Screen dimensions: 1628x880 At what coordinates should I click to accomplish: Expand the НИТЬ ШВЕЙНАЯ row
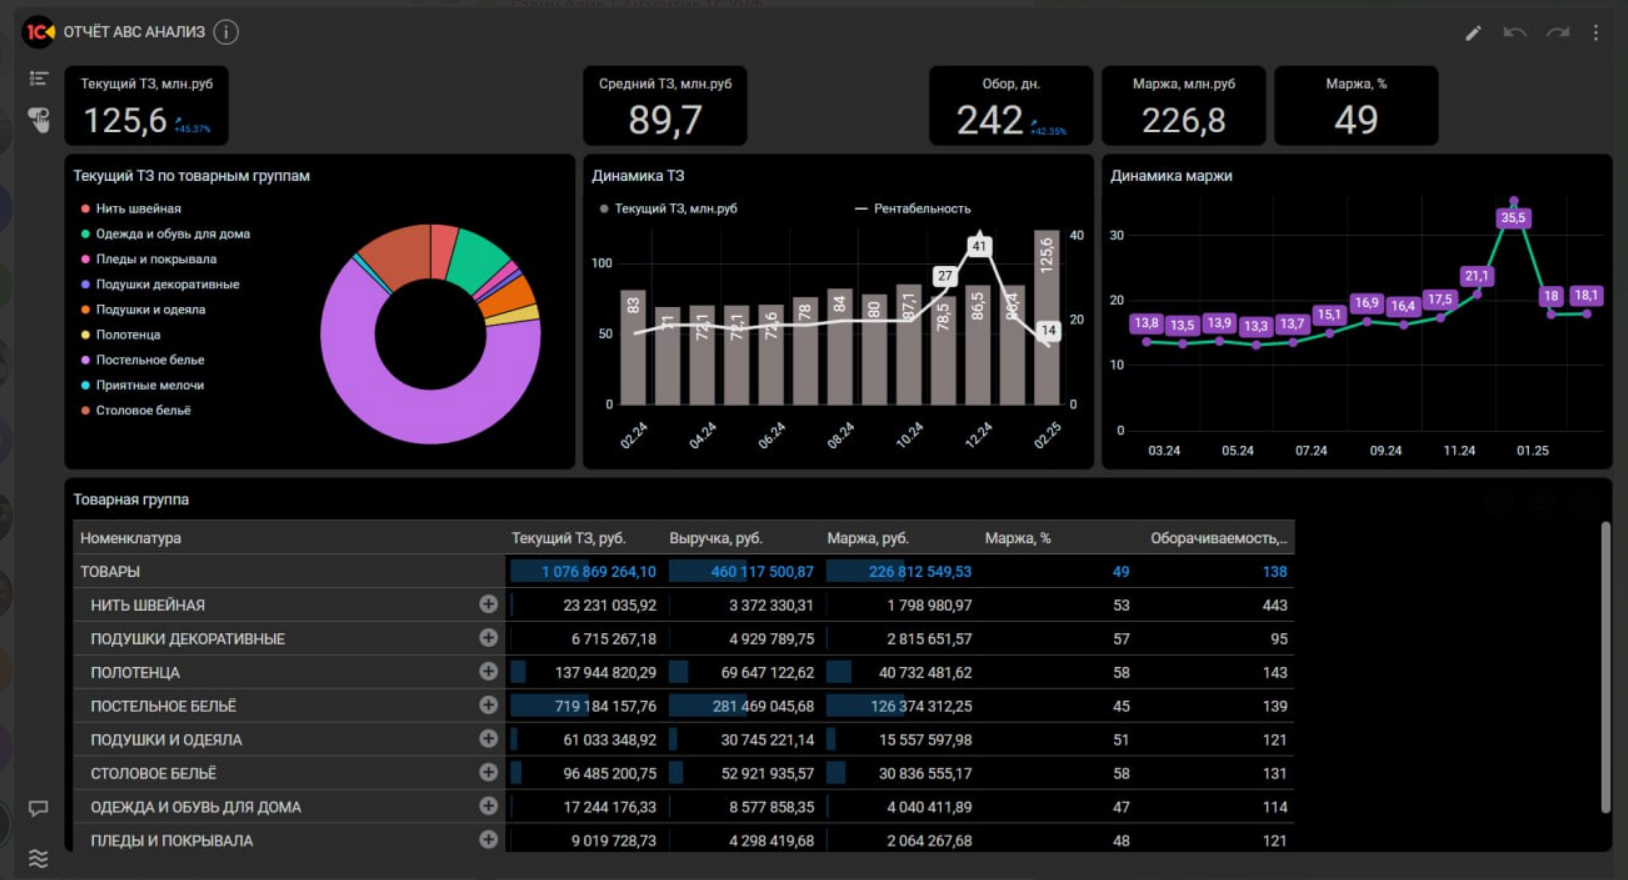coord(488,604)
